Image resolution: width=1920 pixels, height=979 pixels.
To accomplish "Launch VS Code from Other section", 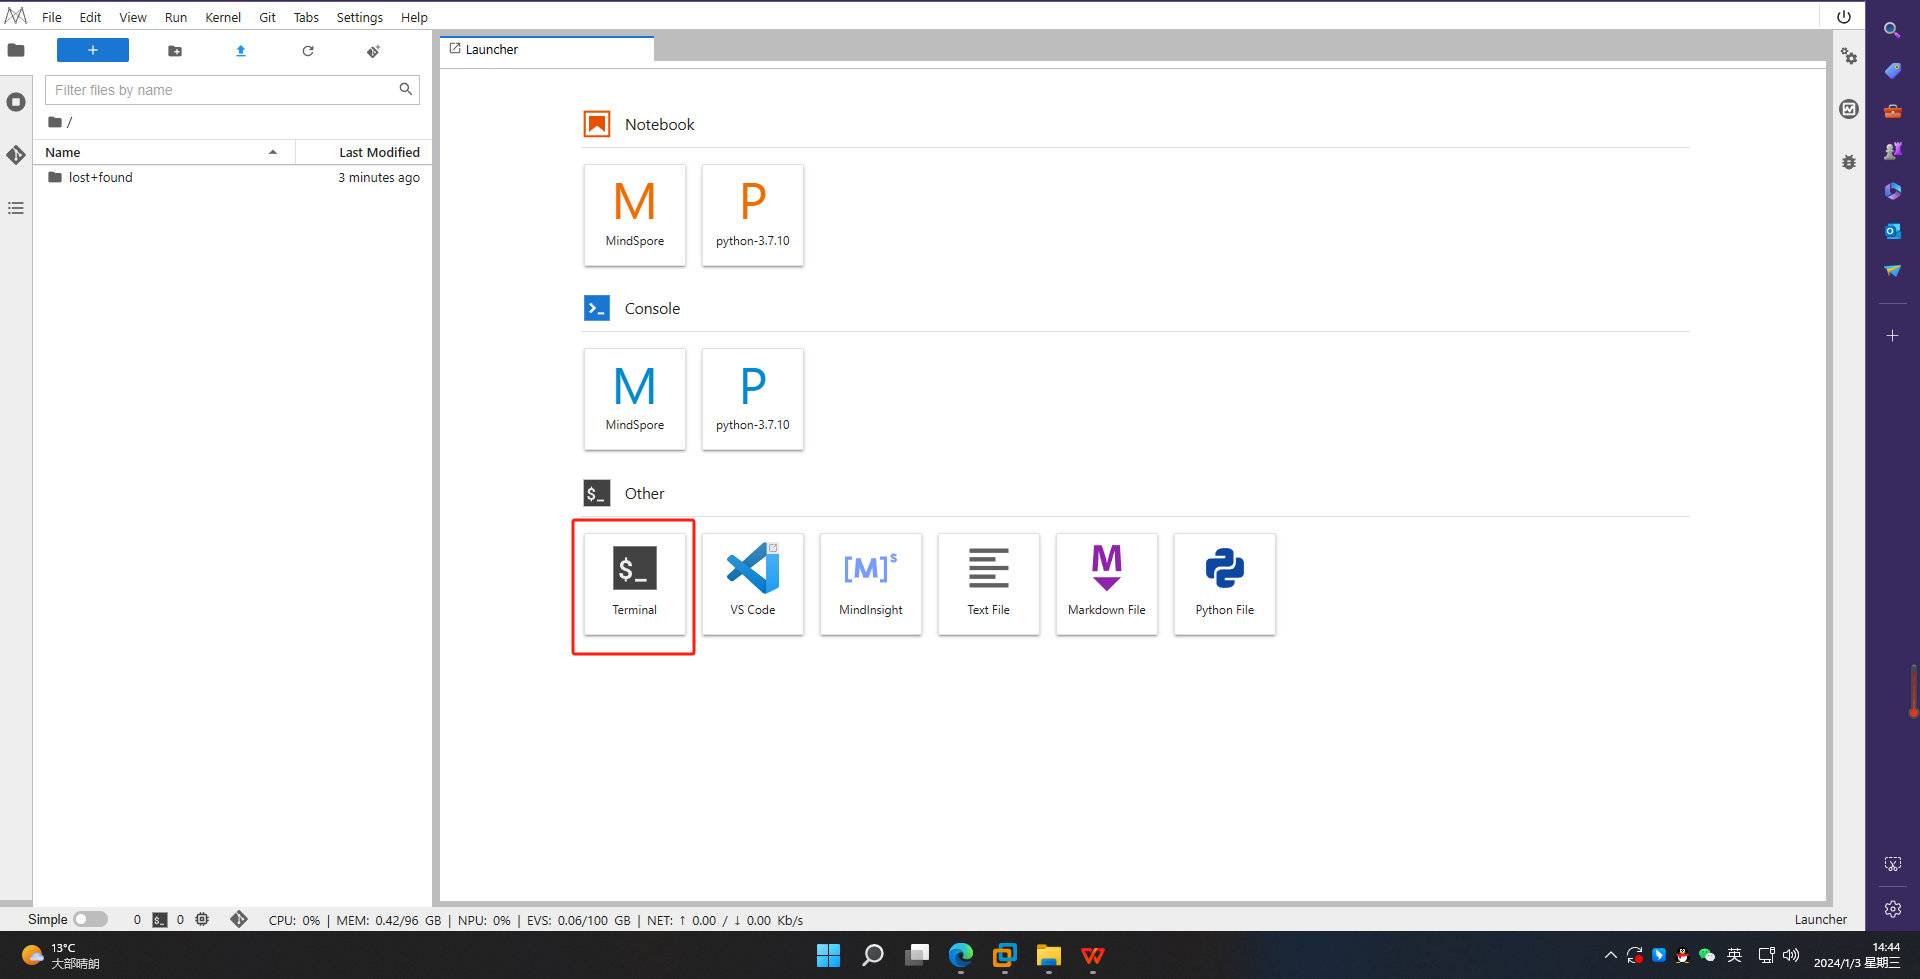I will (753, 584).
